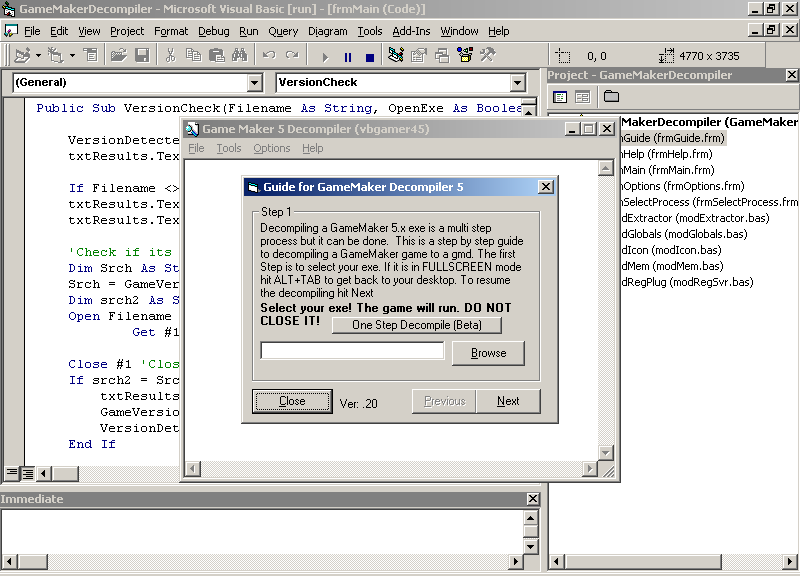Viewport: 802px width, 576px height.
Task: Click the Undo arrow icon
Action: coord(269,55)
